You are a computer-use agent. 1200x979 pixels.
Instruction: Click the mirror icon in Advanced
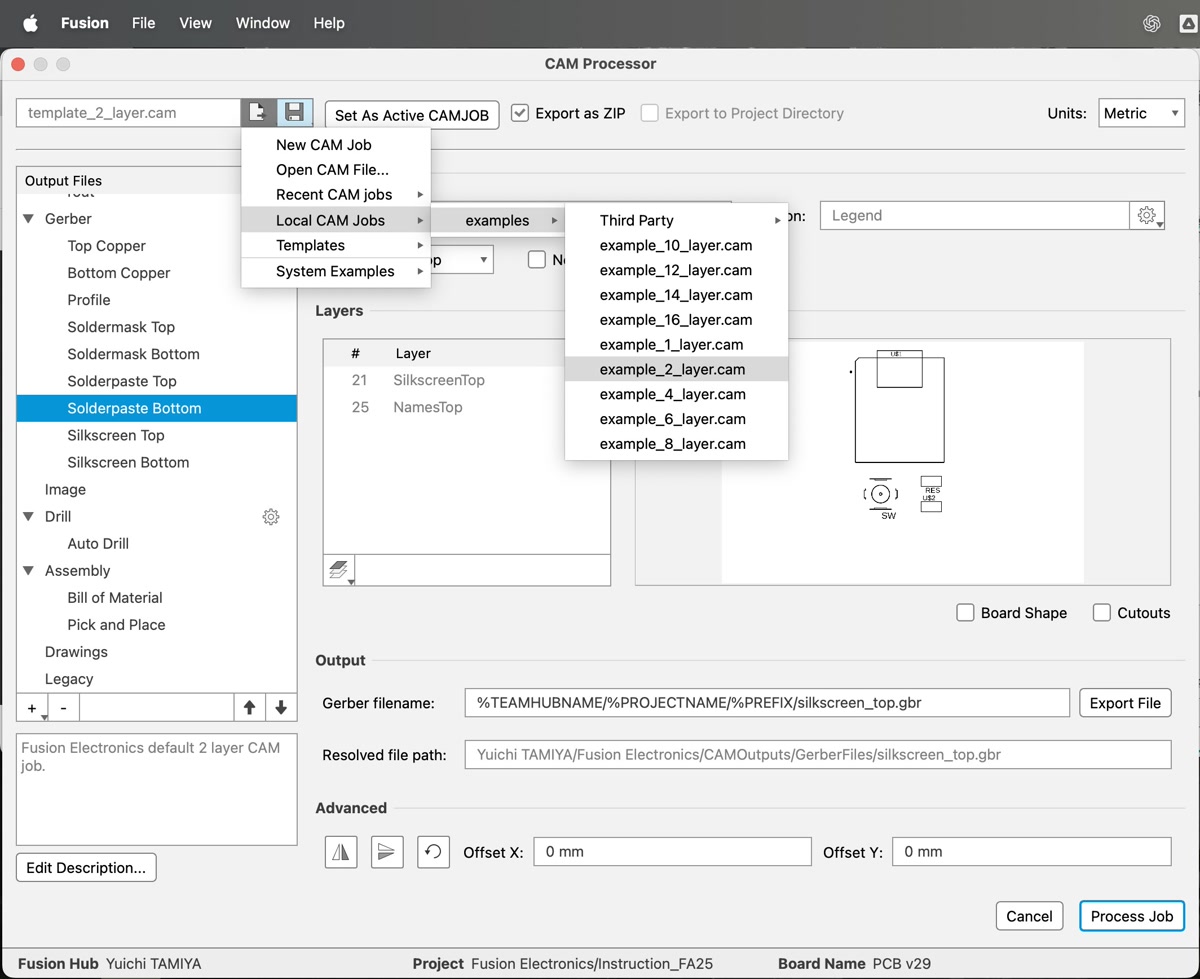tap(341, 852)
